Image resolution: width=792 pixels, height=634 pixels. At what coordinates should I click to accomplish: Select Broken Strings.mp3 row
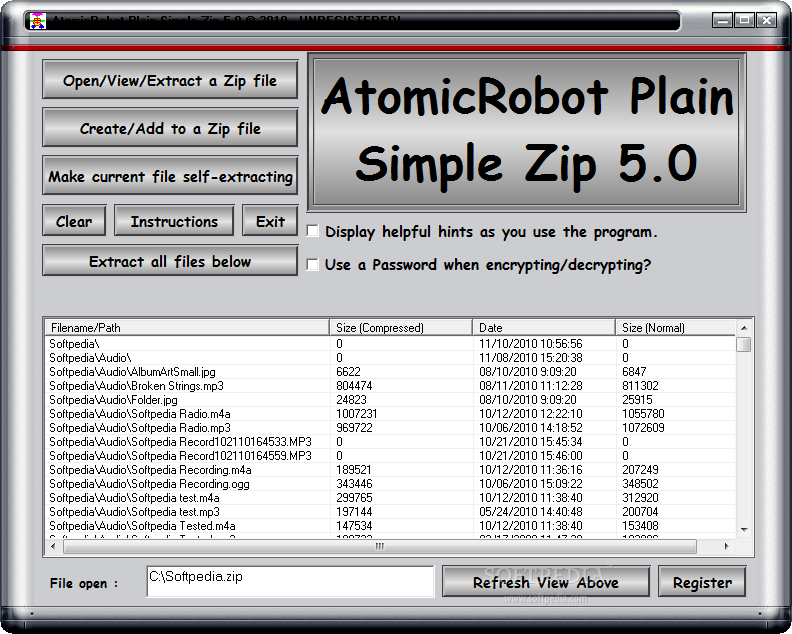pyautogui.click(x=390, y=385)
